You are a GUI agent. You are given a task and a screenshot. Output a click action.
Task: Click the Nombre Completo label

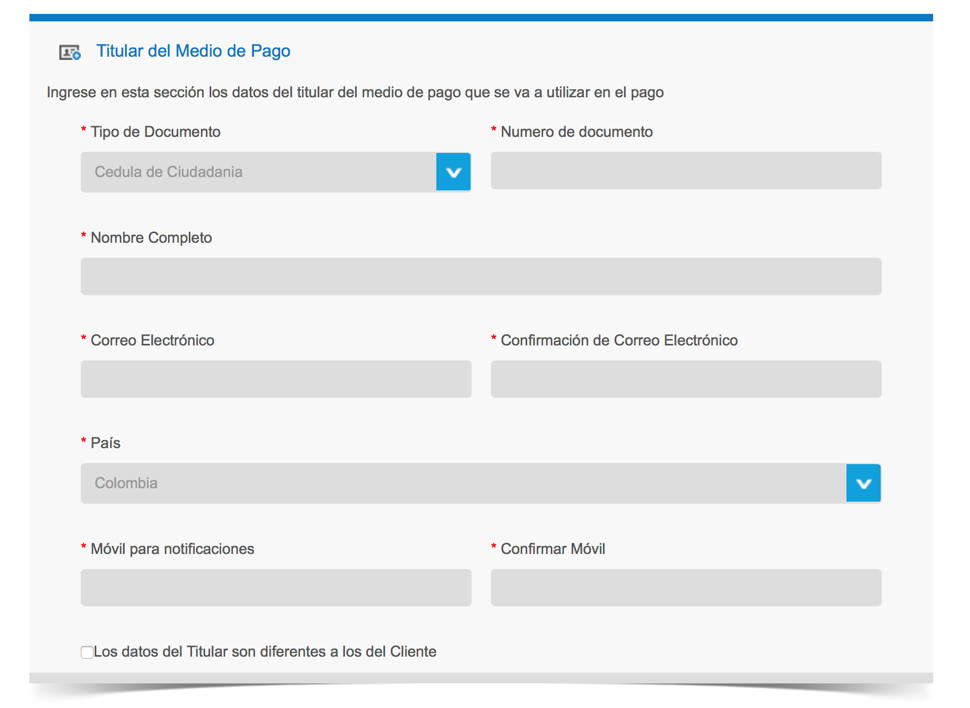pyautogui.click(x=151, y=238)
